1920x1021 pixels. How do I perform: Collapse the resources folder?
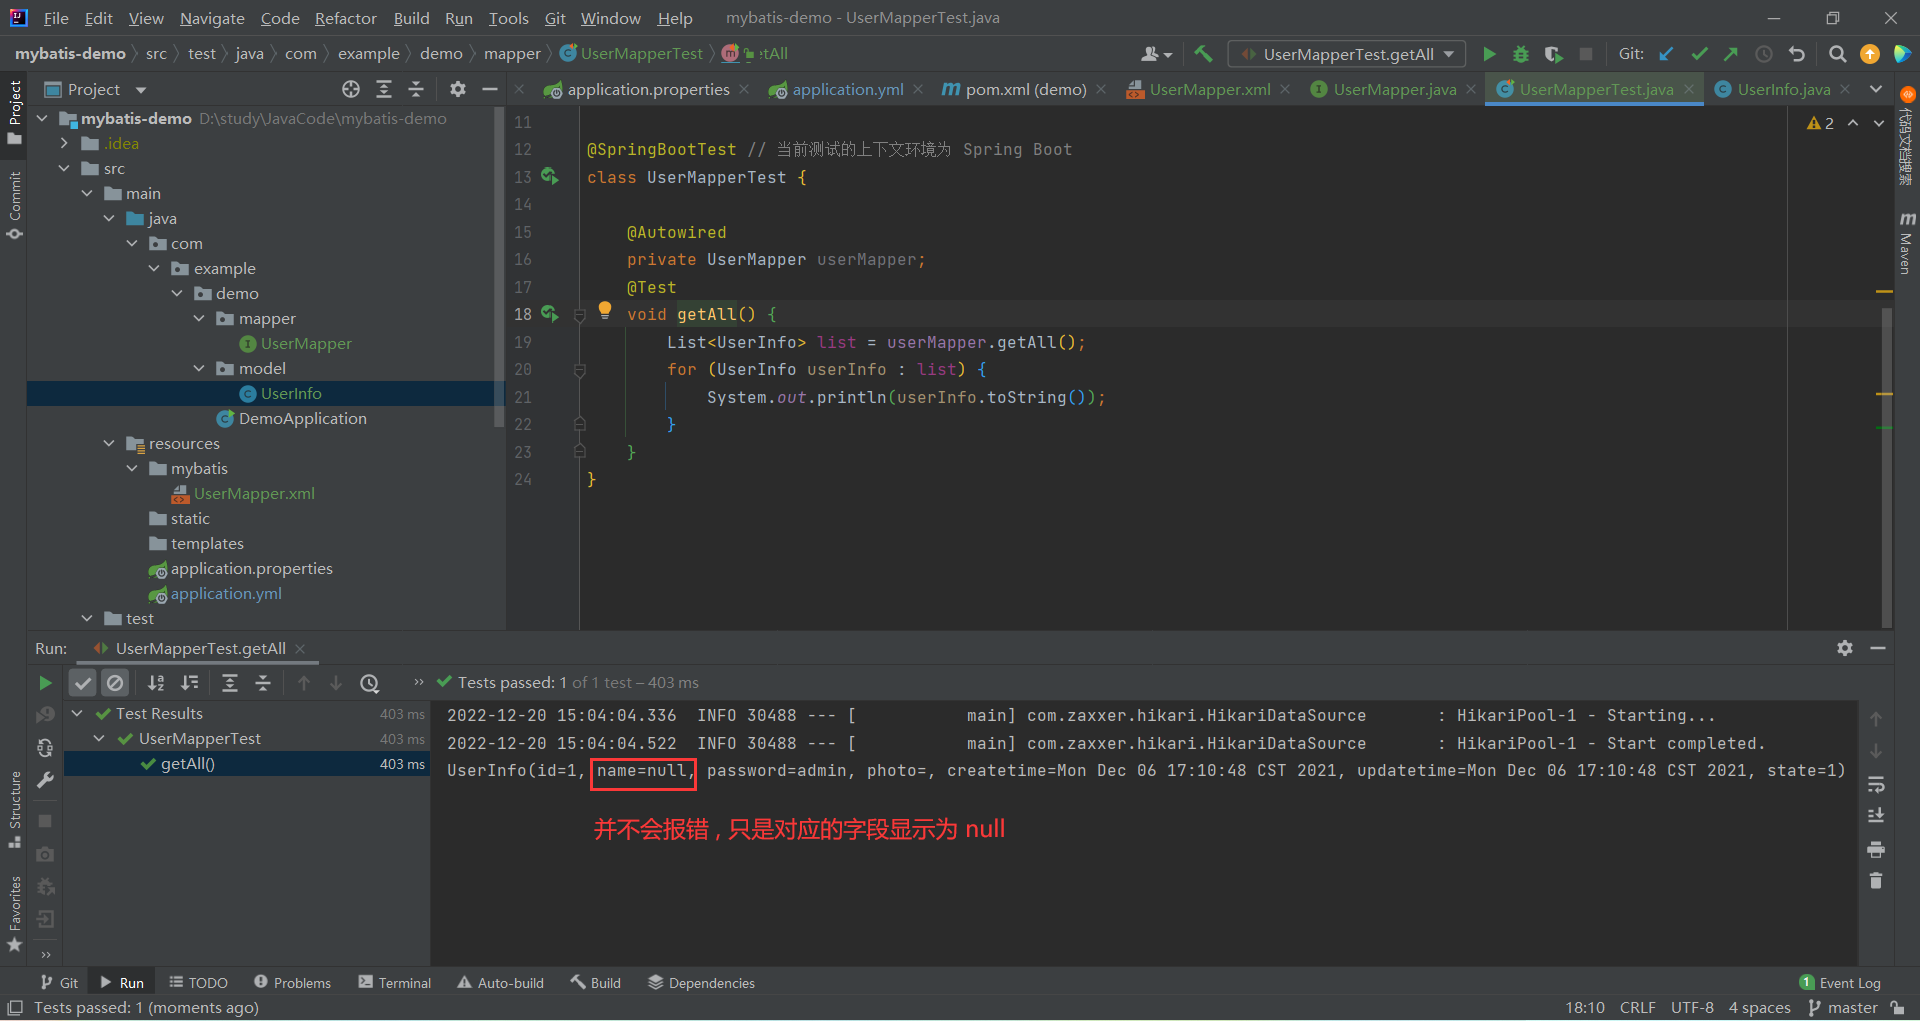pyautogui.click(x=109, y=443)
